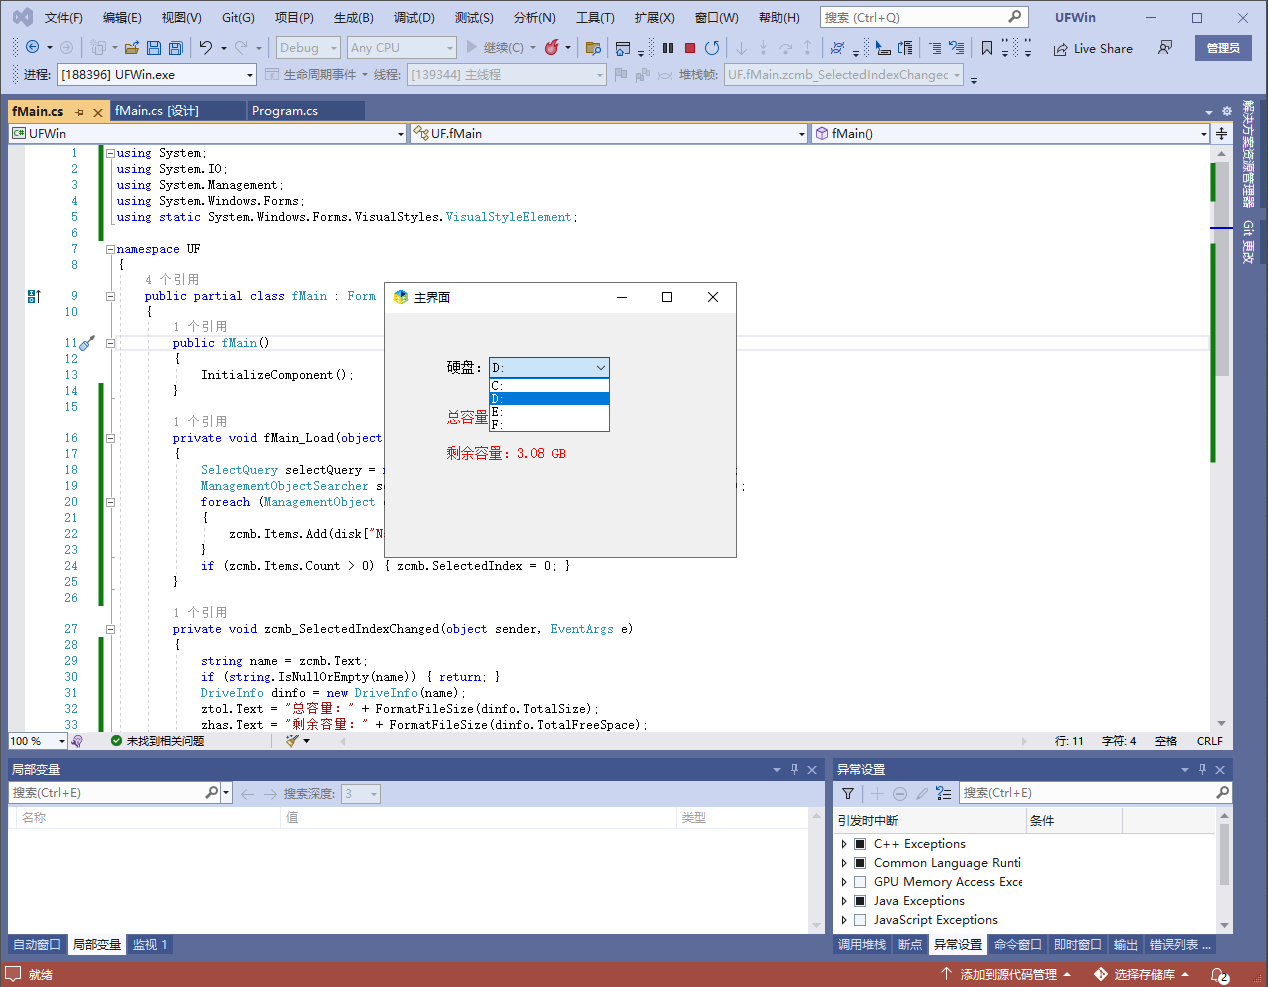1268x987 pixels.
Task: Click the restore default exceptions list icon
Action: point(943,793)
